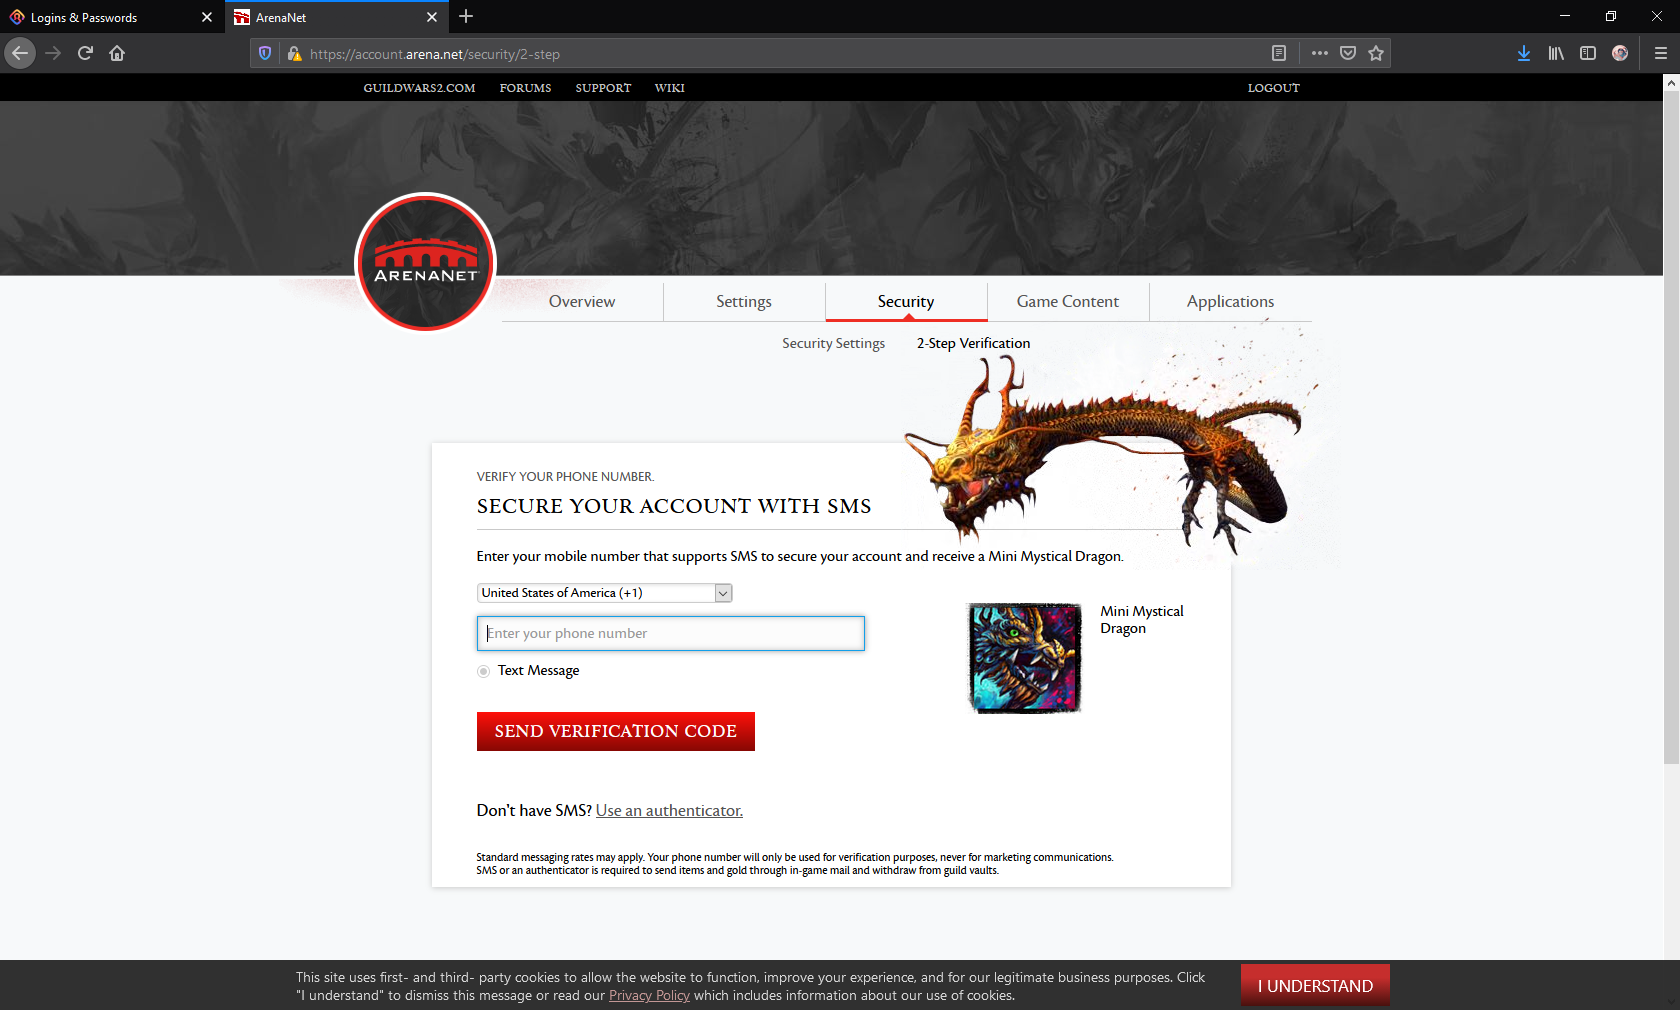The width and height of the screenshot is (1680, 1010).
Task: Click the ArenaNet logo badge
Action: (x=426, y=262)
